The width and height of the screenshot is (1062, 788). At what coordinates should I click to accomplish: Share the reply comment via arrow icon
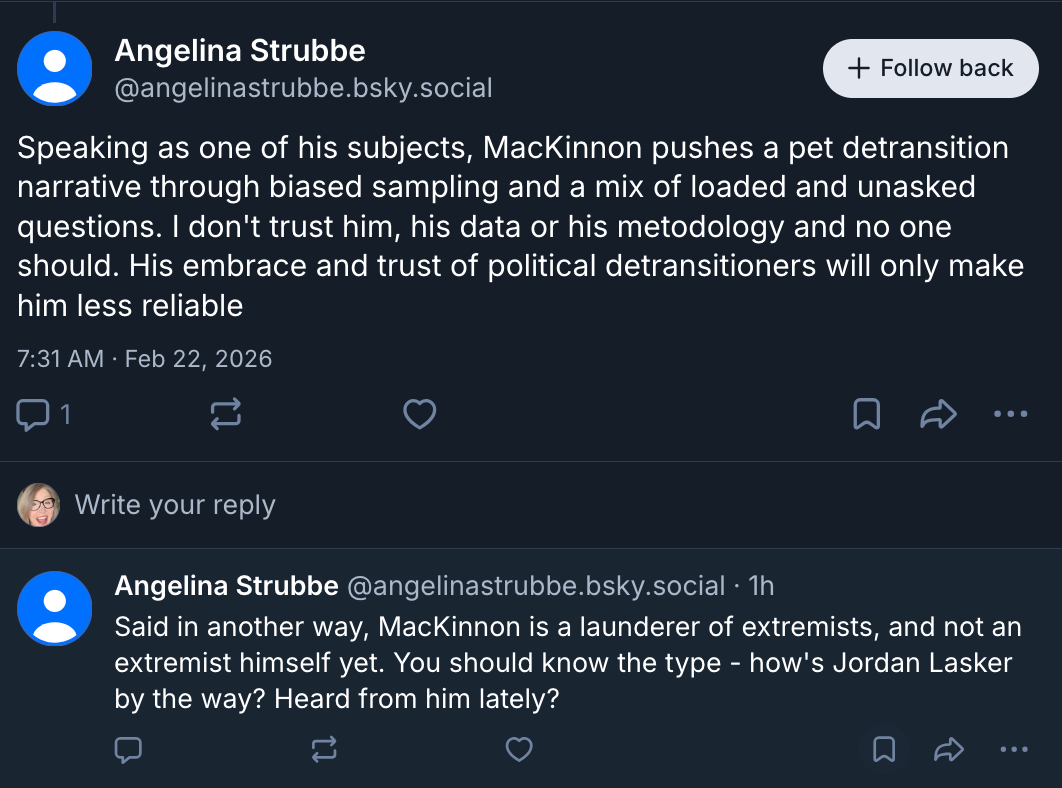pyautogui.click(x=947, y=749)
